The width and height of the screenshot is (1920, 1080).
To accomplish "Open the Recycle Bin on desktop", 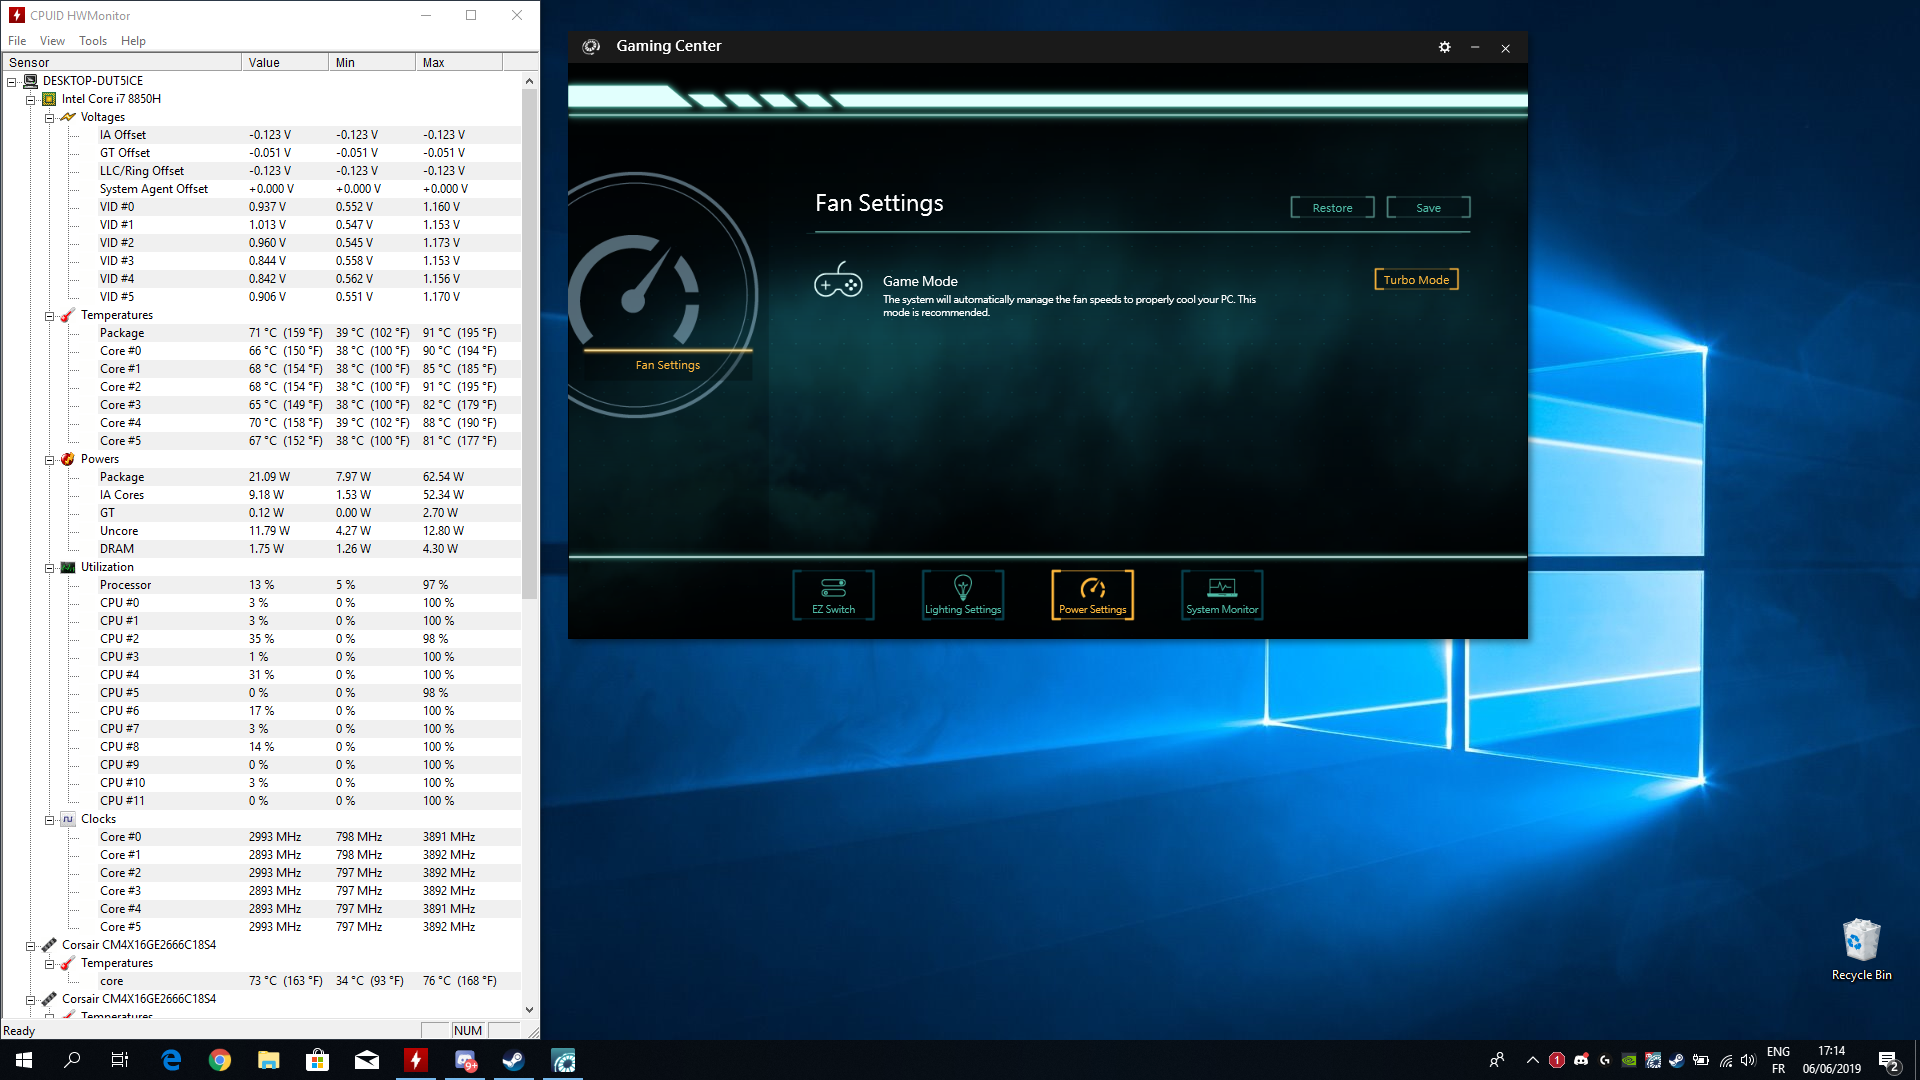I will [x=1861, y=949].
